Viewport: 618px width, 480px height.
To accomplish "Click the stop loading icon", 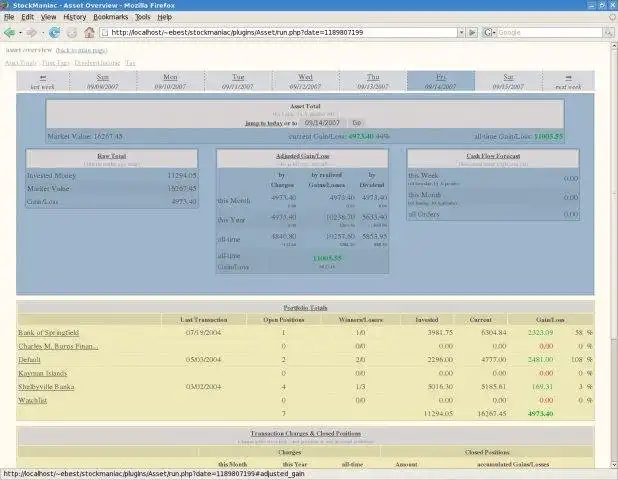I will pyautogui.click(x=71, y=33).
